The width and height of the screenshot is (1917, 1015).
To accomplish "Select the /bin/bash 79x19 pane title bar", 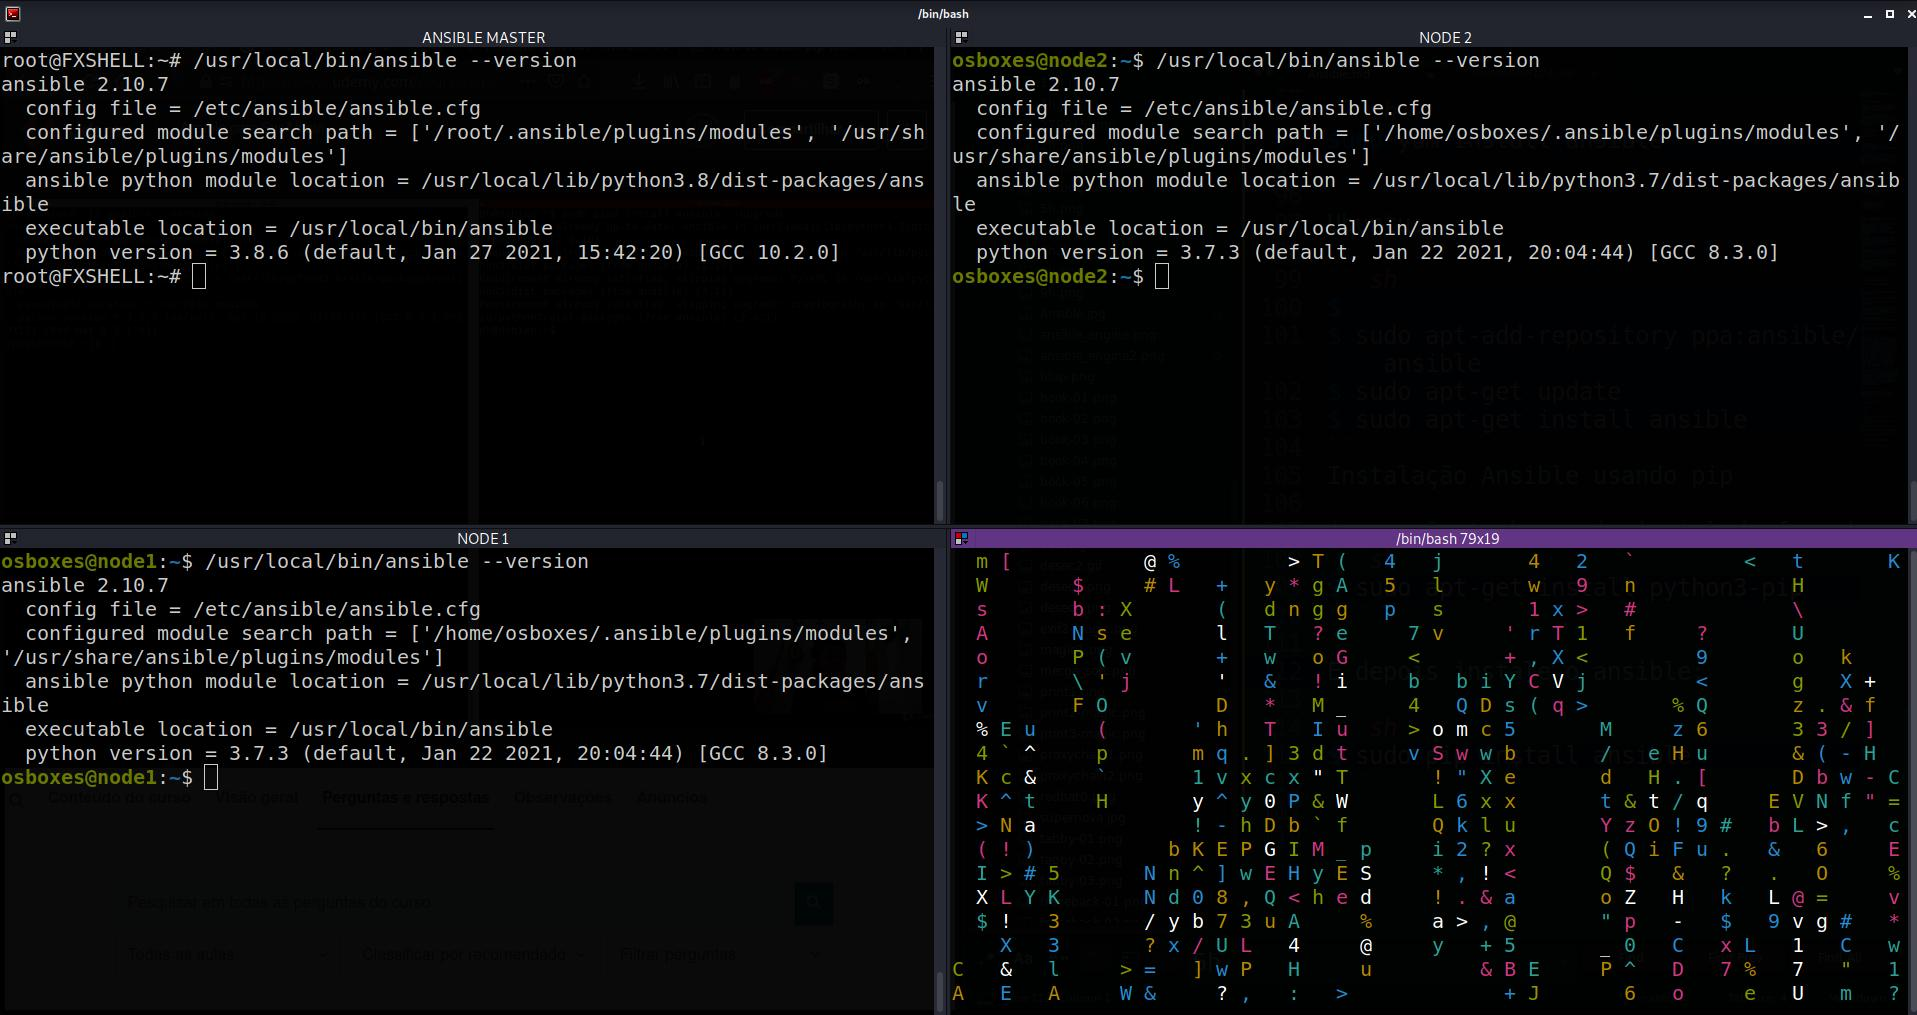I will [x=1434, y=538].
